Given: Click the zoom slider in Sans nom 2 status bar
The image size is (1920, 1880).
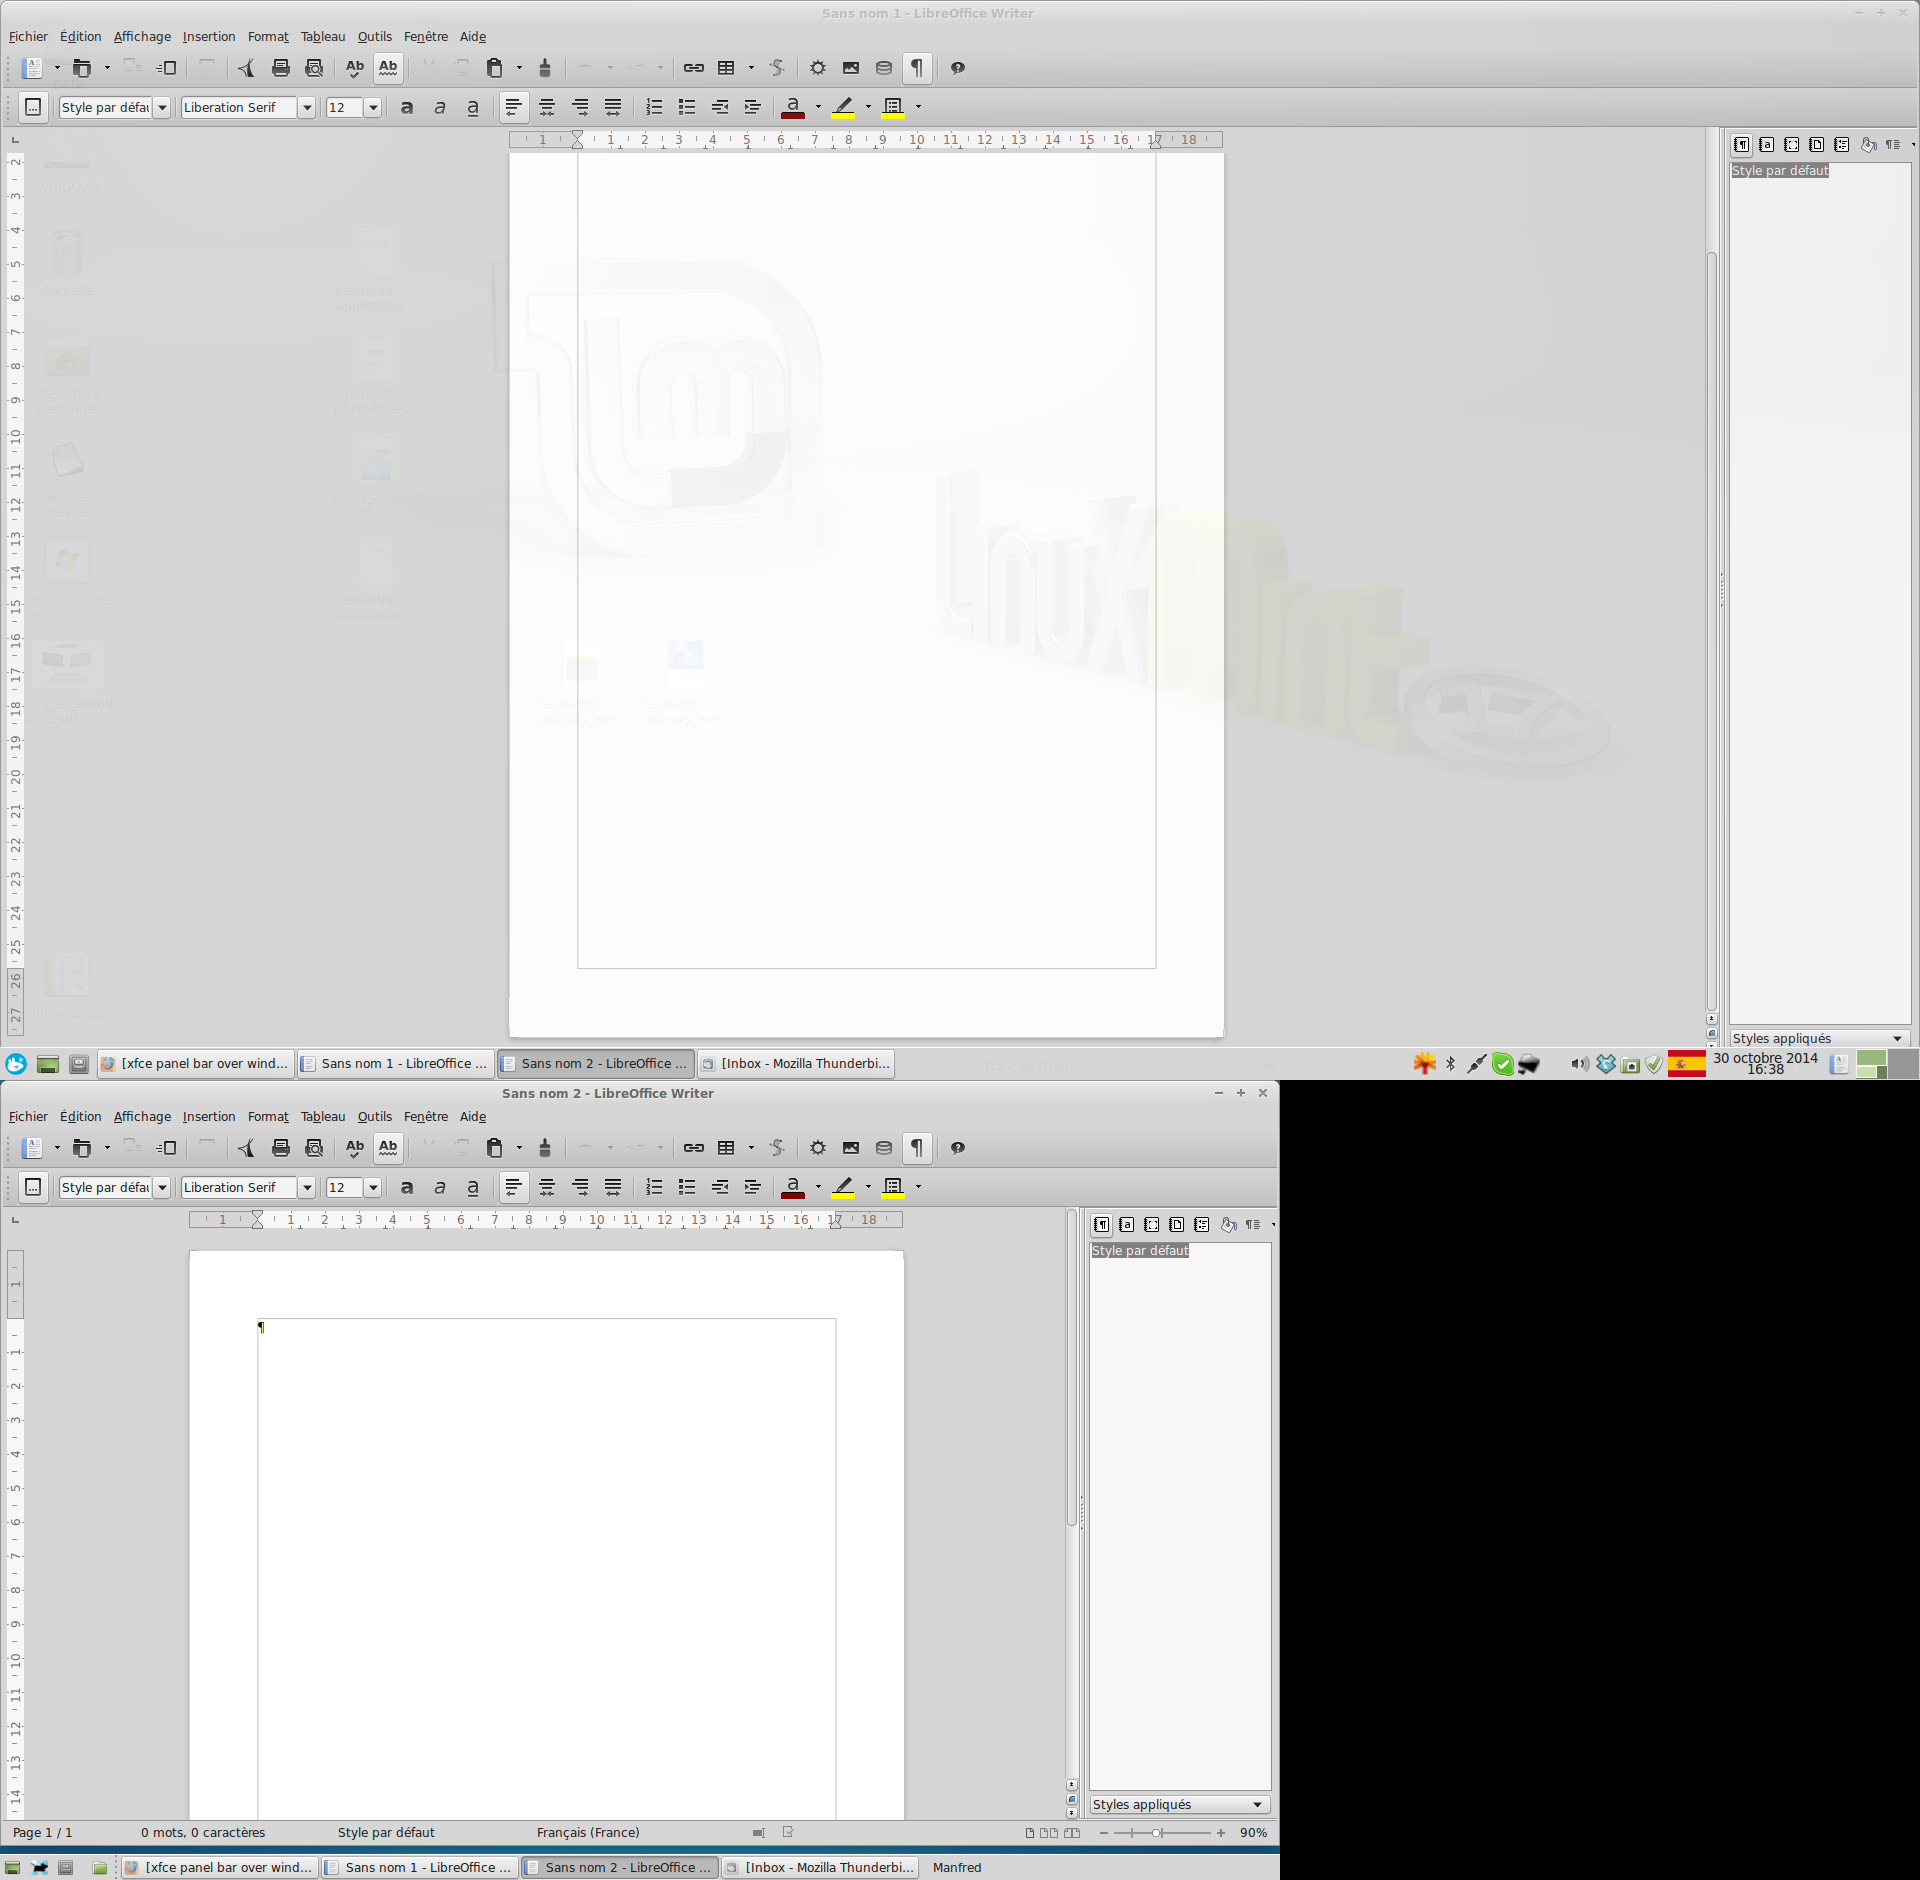Looking at the screenshot, I should pyautogui.click(x=1157, y=1832).
